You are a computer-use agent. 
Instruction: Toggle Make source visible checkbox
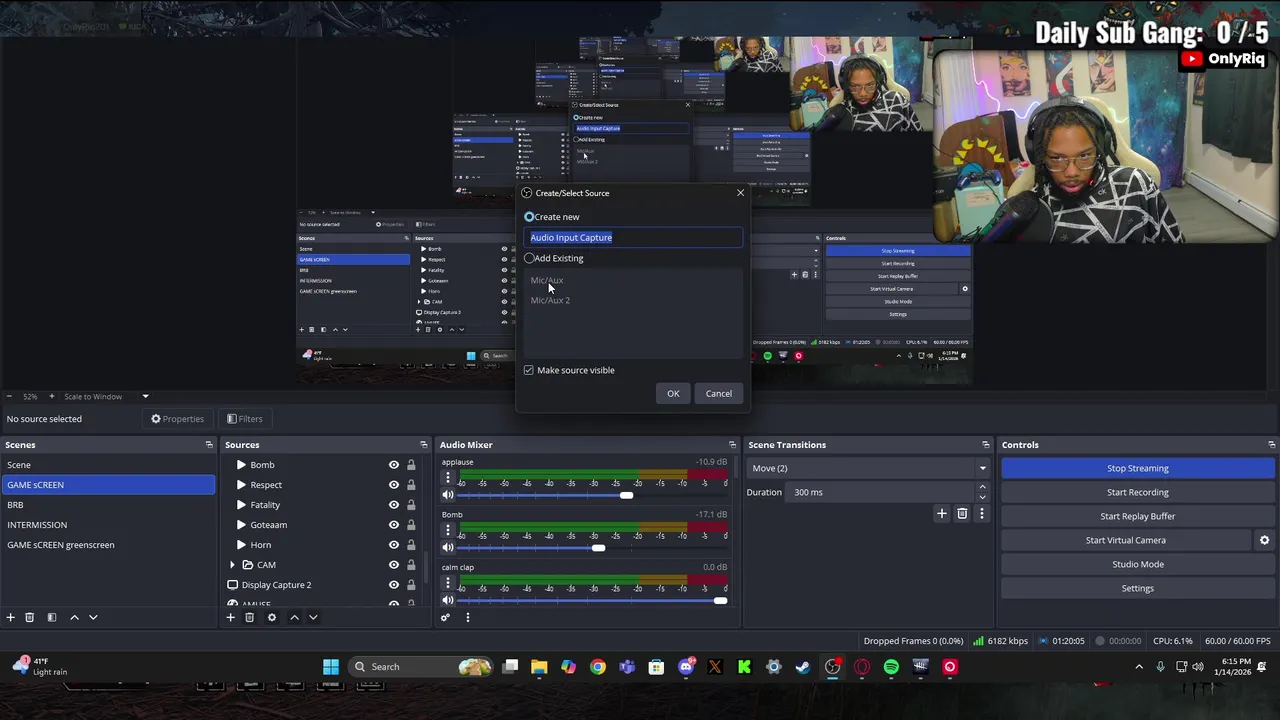click(529, 370)
